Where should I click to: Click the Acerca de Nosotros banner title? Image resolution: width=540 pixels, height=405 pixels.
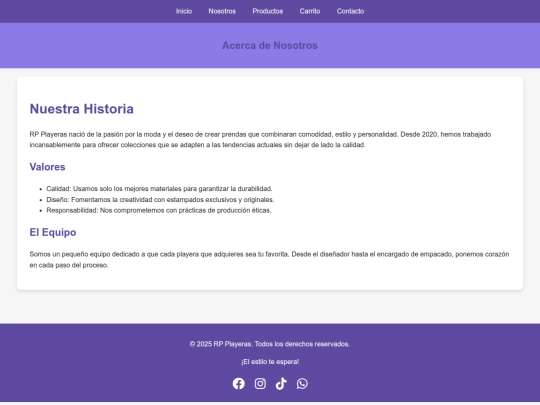tap(270, 45)
